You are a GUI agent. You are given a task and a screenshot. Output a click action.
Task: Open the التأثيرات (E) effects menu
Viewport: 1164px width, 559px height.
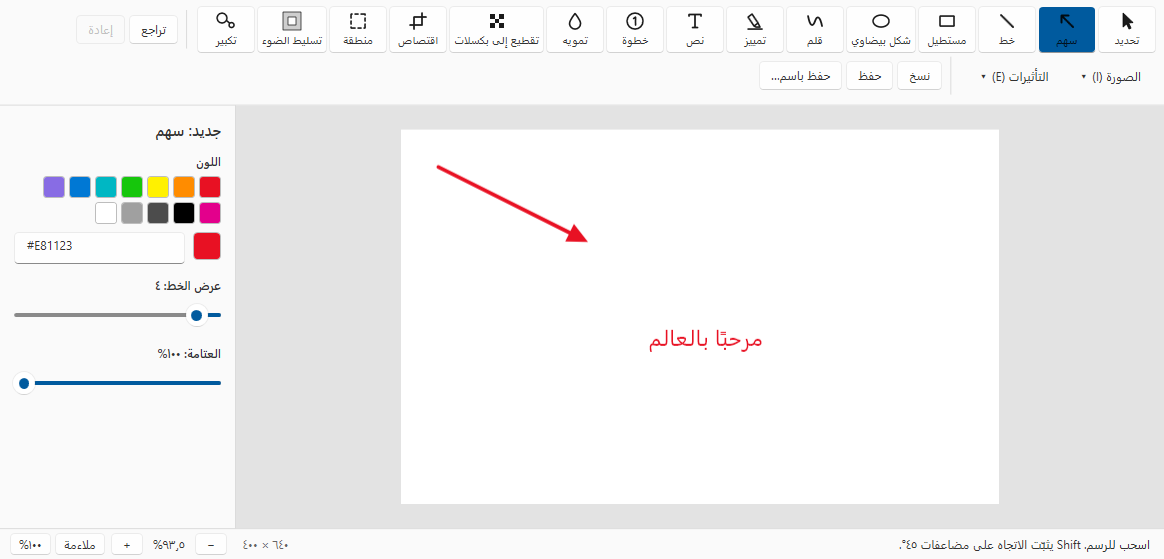point(1015,76)
